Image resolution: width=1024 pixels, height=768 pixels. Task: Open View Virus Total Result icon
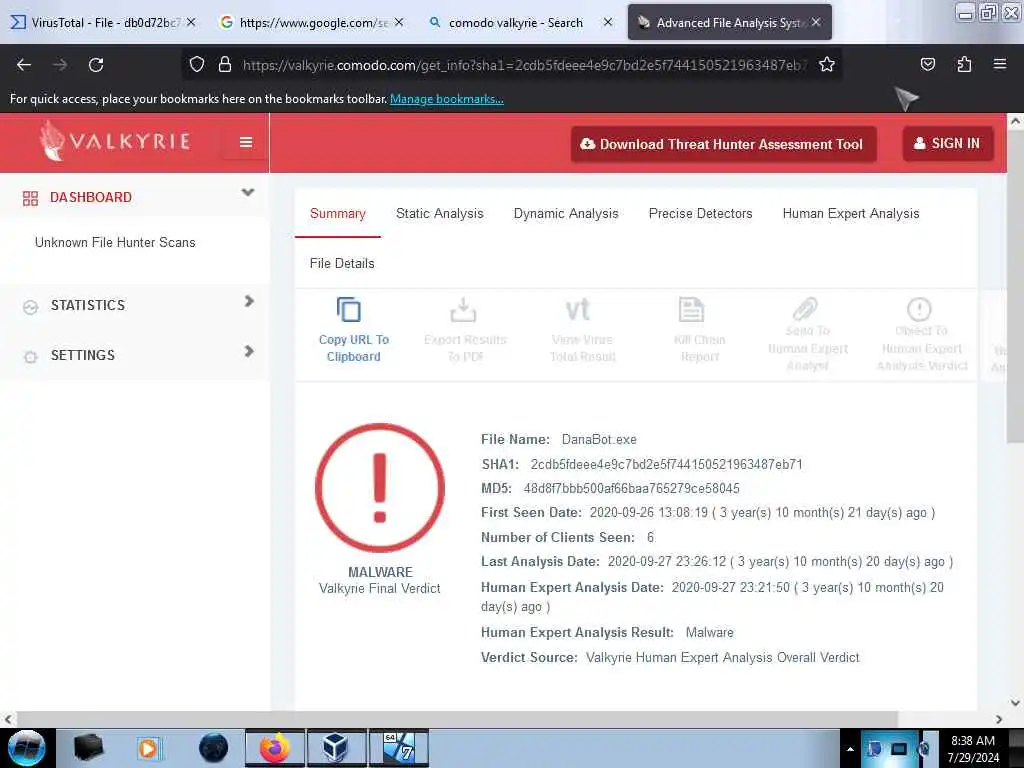[578, 310]
